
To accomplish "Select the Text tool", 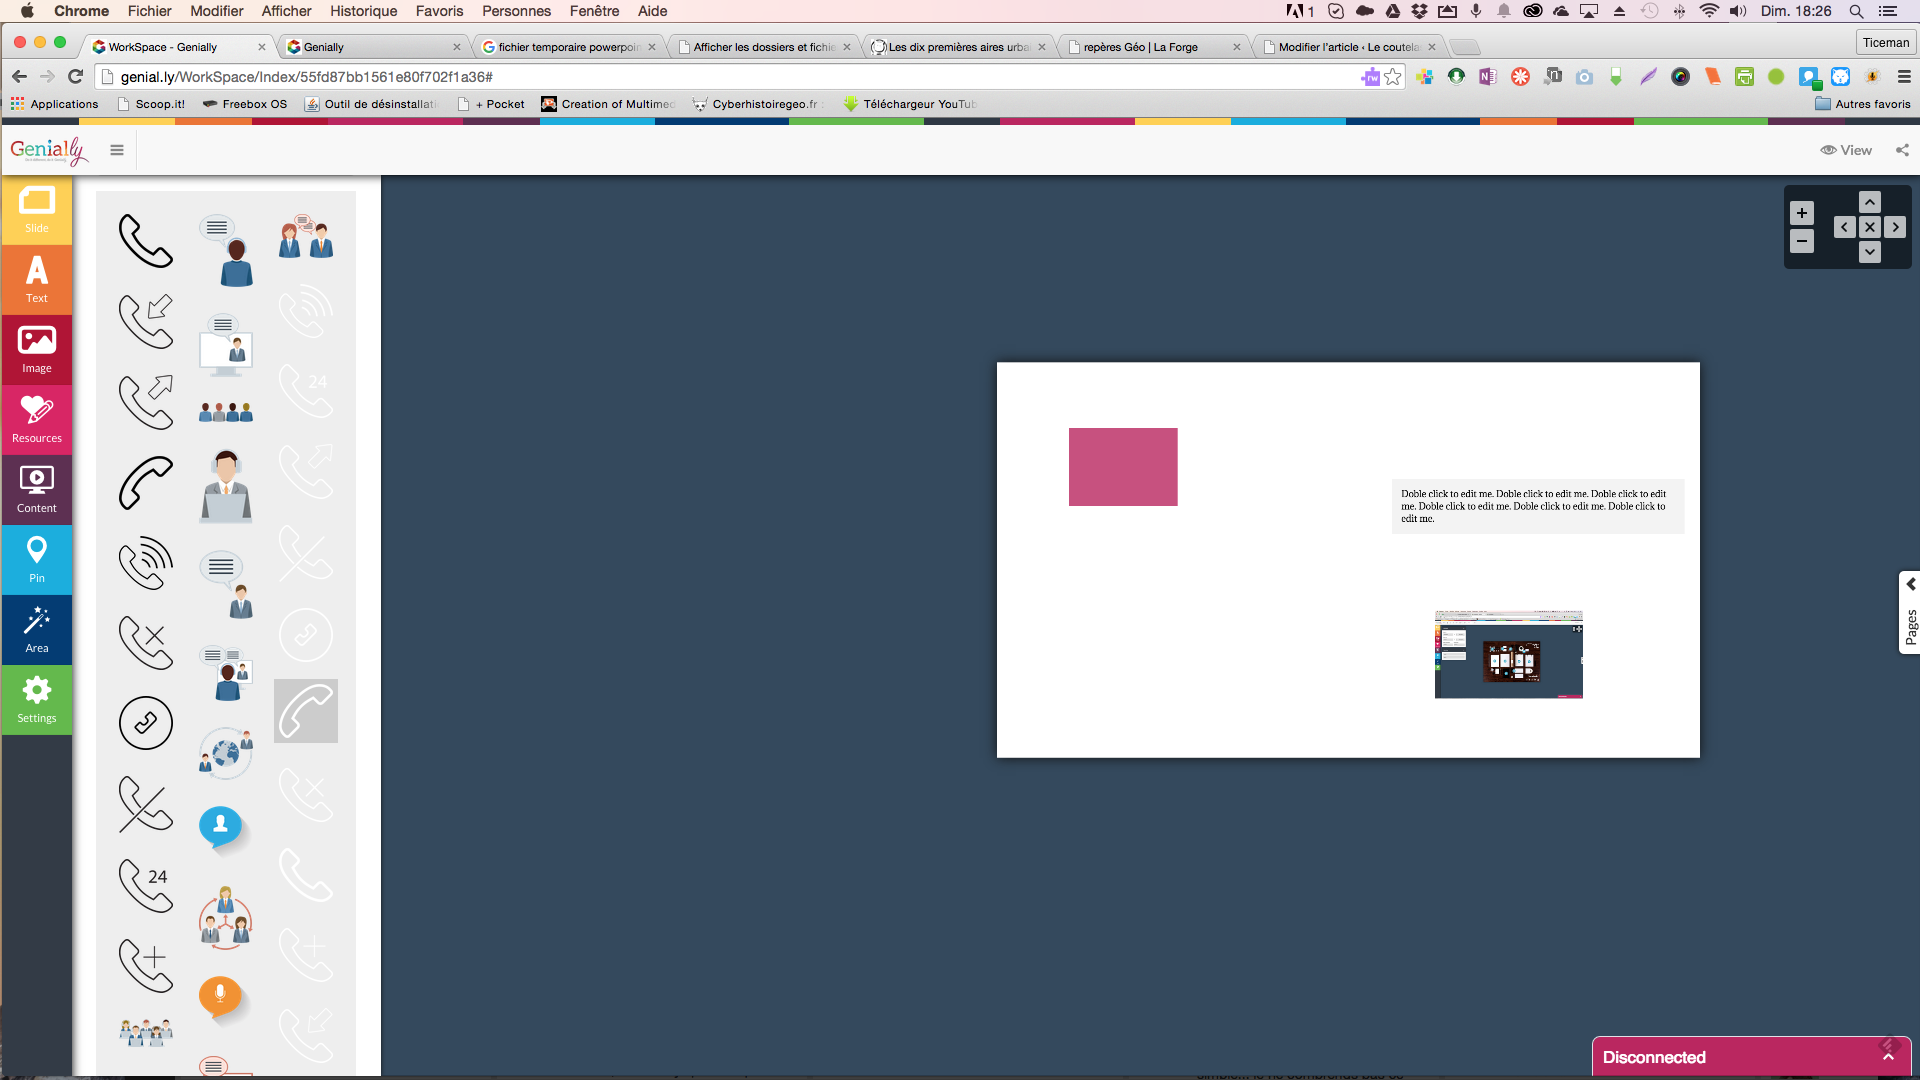I will pos(37,280).
